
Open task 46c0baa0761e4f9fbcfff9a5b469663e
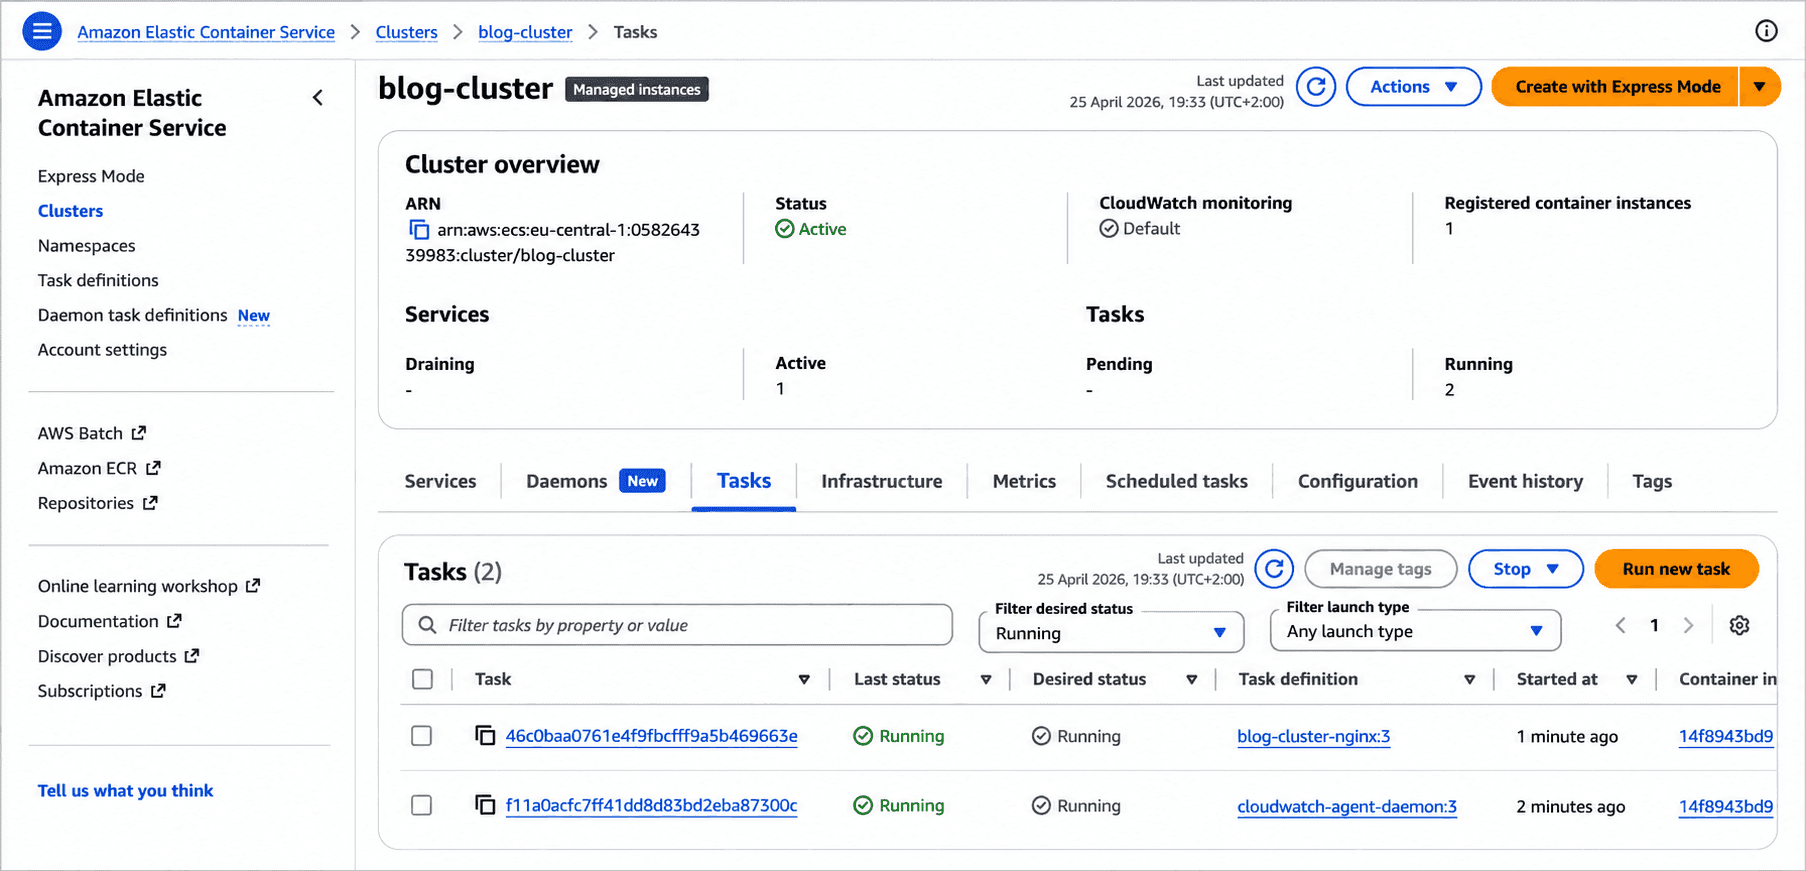tap(652, 736)
